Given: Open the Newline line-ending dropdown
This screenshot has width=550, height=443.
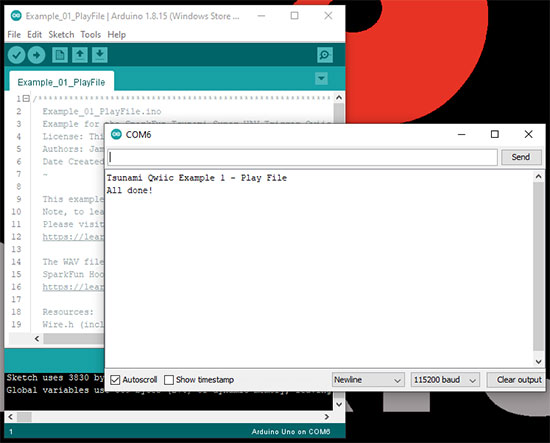Looking at the screenshot, I should pyautogui.click(x=368, y=380).
